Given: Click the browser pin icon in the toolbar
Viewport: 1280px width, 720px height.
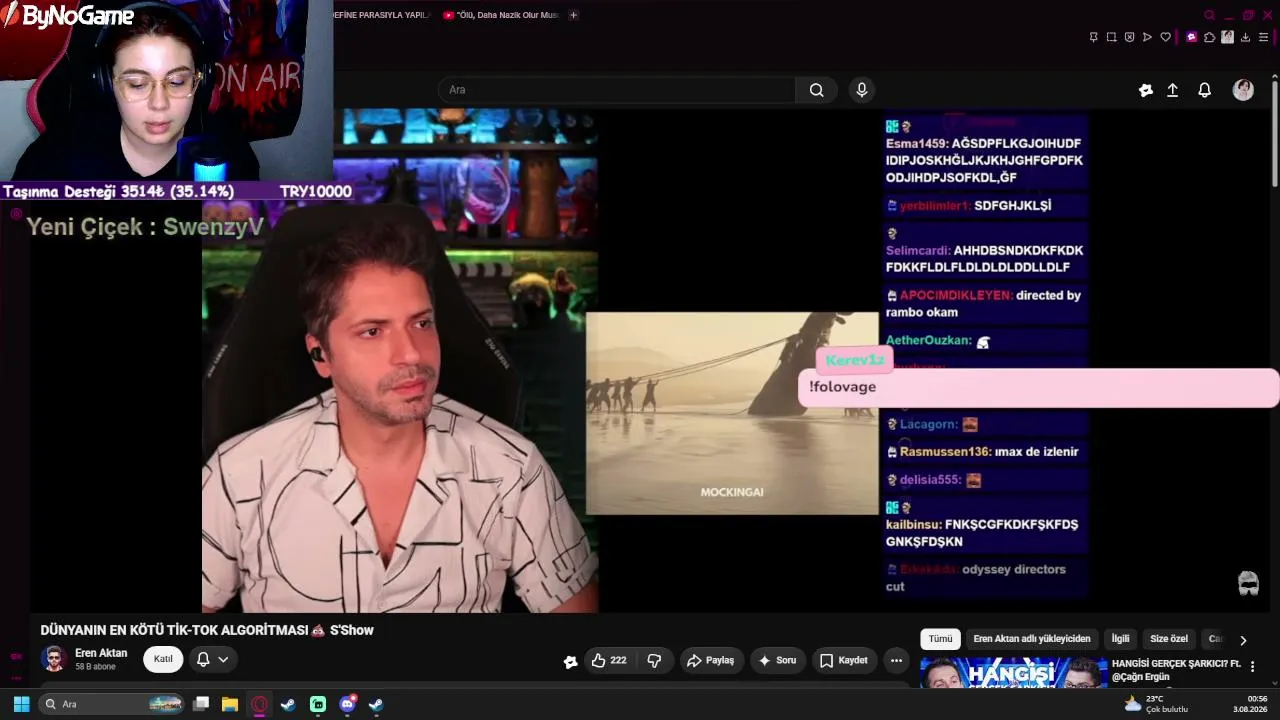Looking at the screenshot, I should (1093, 37).
